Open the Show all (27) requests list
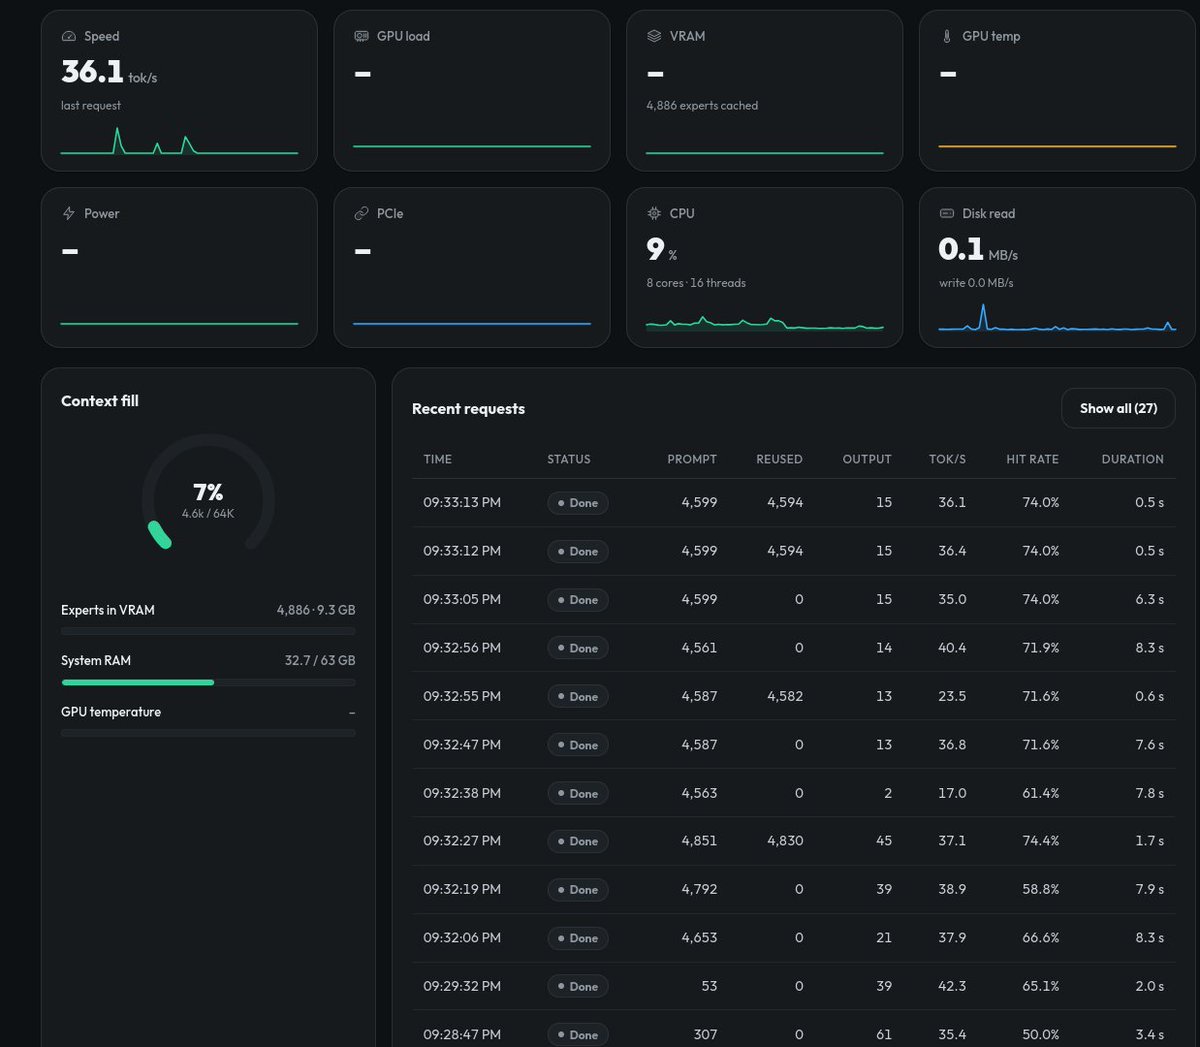Screen dimensions: 1200x1047 [x=1118, y=408]
